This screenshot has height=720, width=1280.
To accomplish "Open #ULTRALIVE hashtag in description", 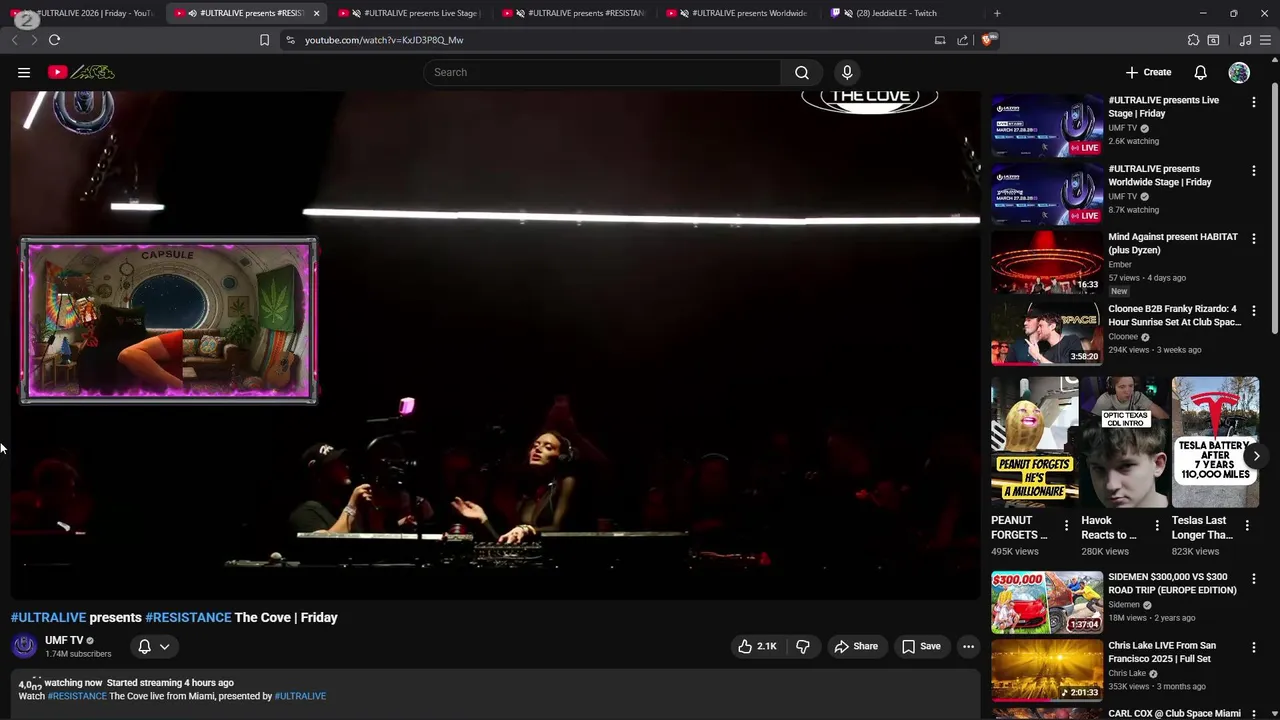I will pyautogui.click(x=300, y=696).
